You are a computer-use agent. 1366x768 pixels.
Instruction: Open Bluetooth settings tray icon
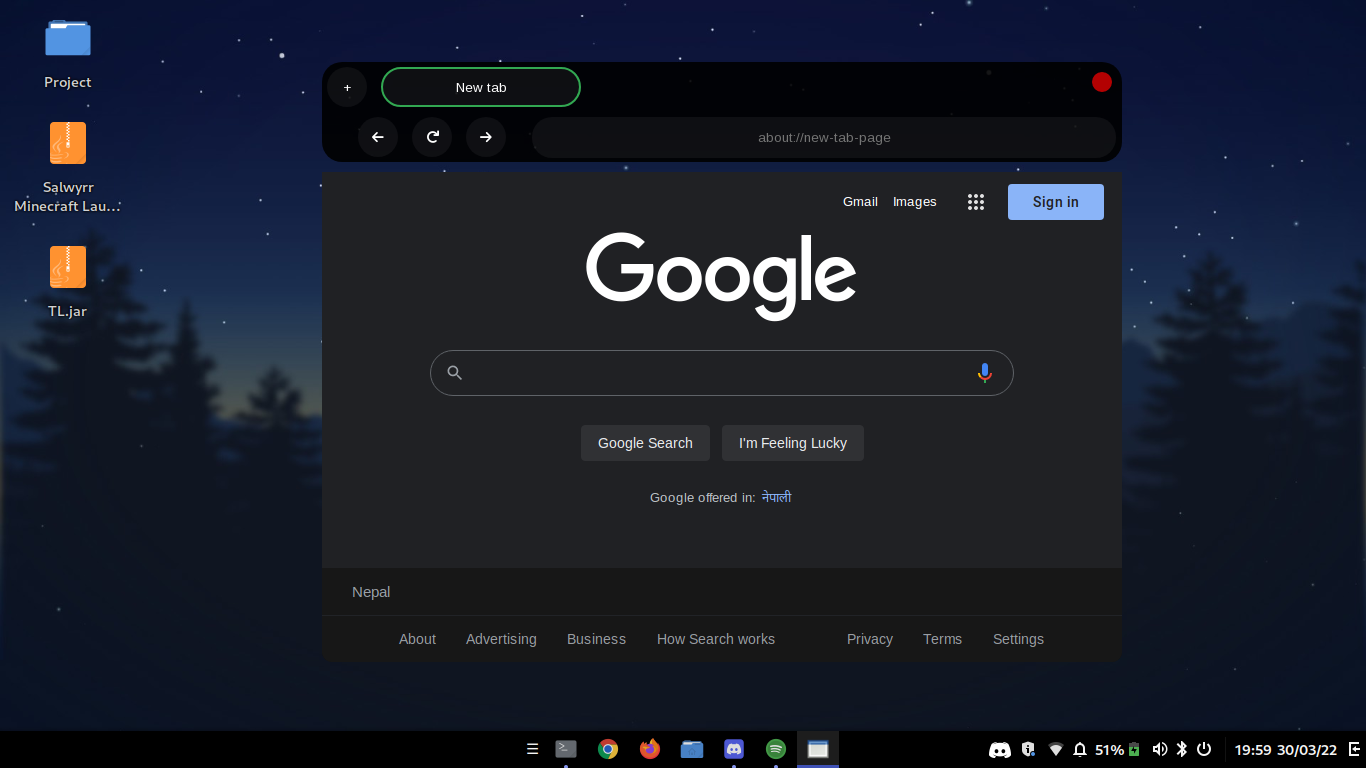(1181, 749)
